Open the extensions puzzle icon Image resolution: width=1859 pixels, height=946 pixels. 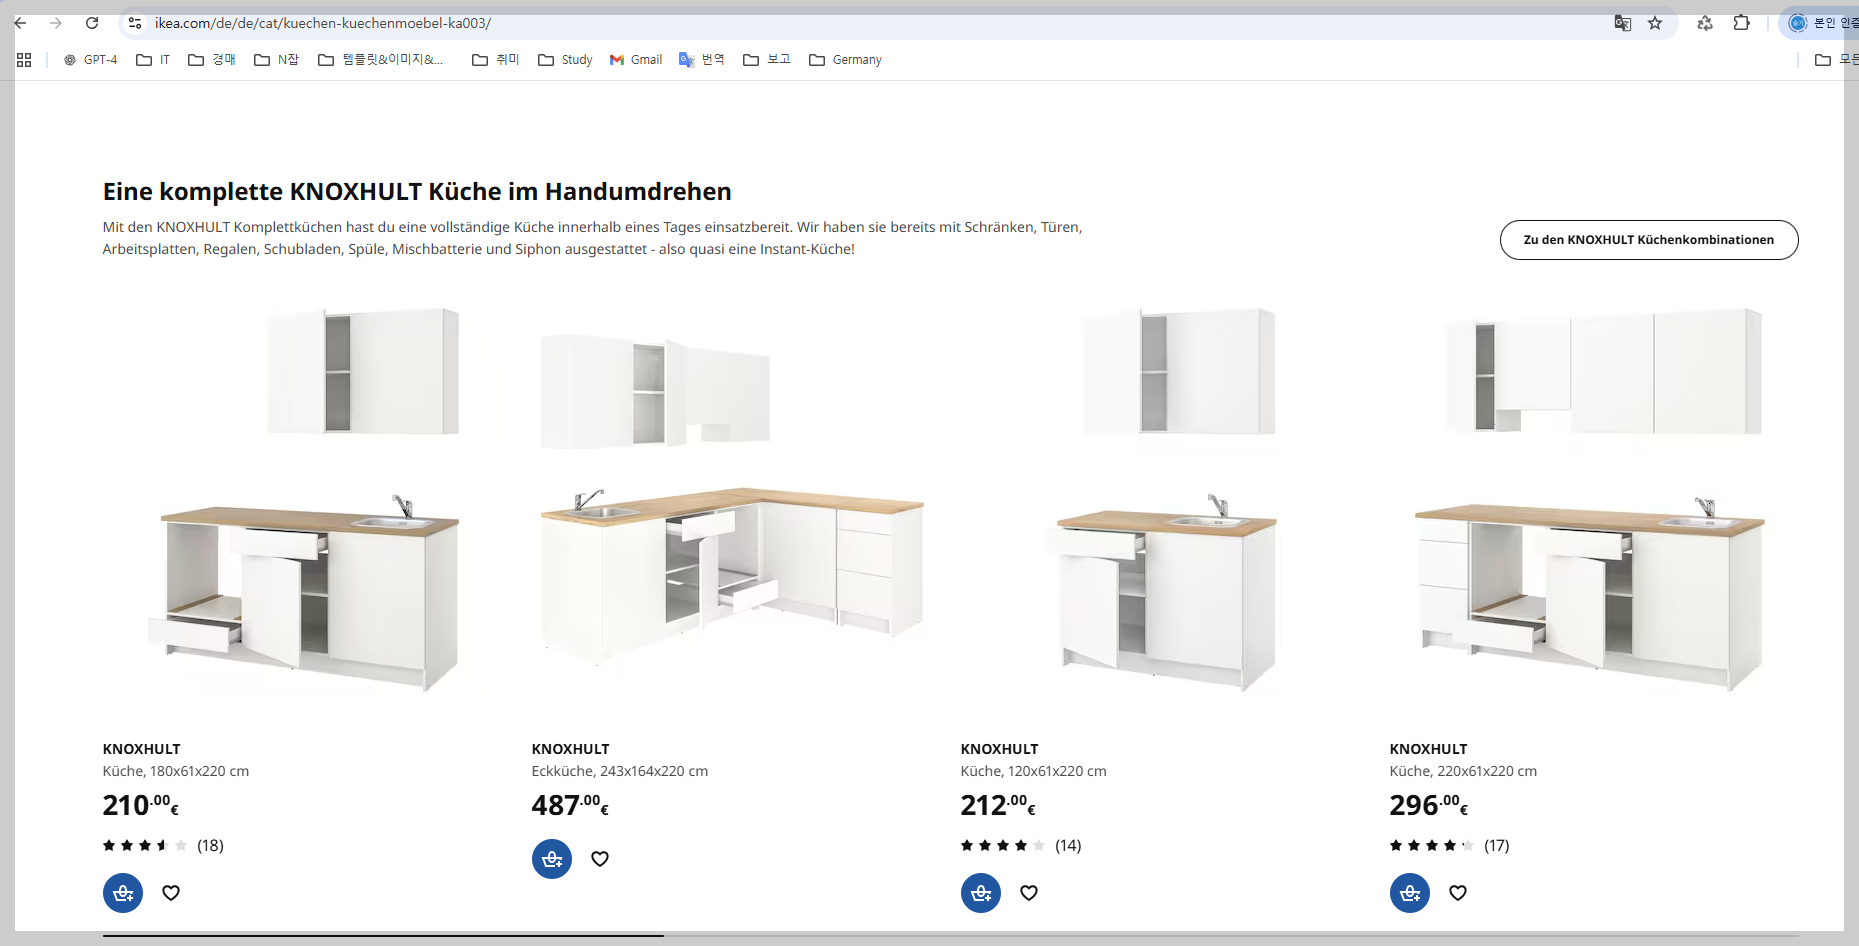click(x=1742, y=23)
